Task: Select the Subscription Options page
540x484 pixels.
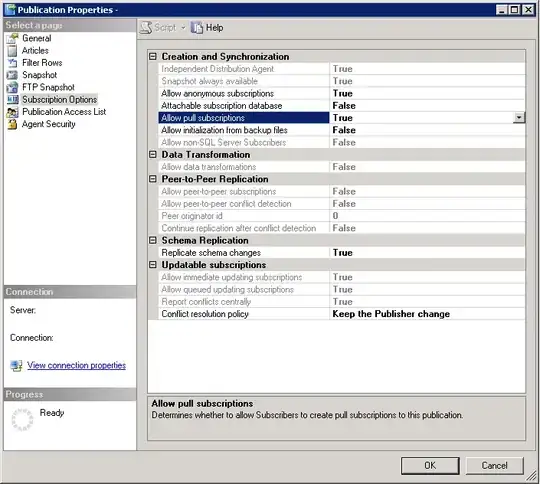Action: 59,100
